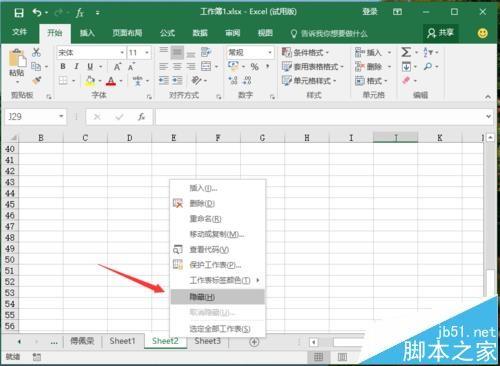Open 套用表格格式 table format dropdown

[312, 67]
